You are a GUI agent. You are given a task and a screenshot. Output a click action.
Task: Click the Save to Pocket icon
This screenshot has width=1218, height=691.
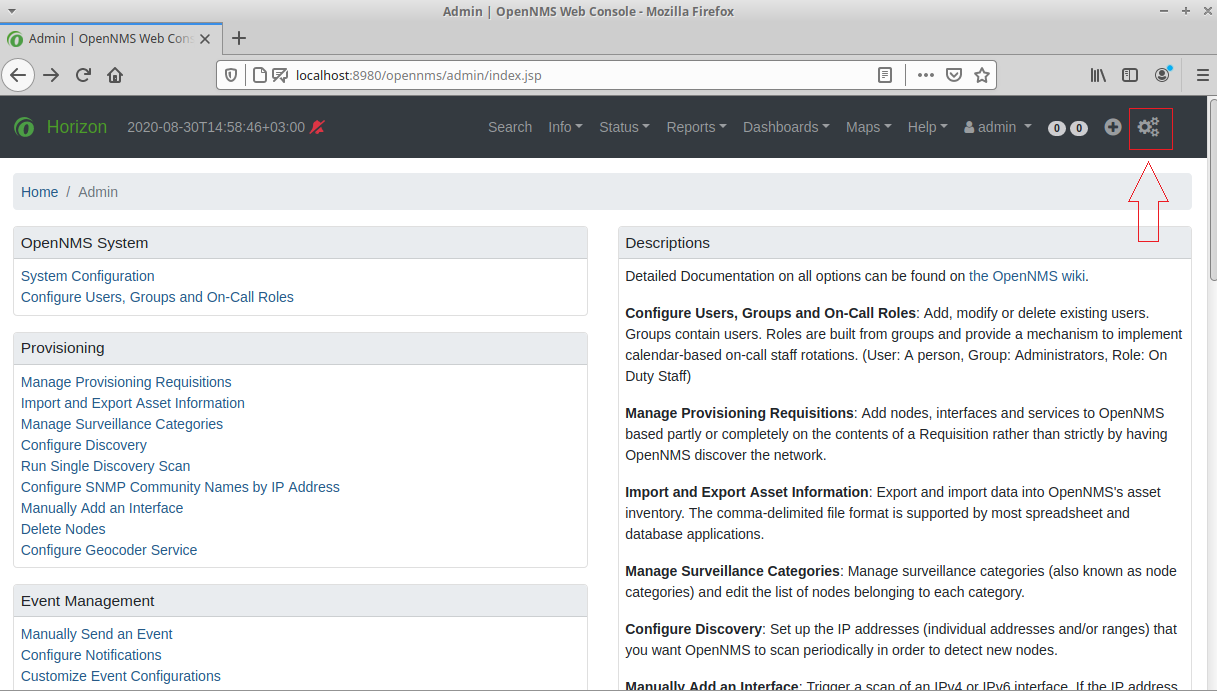[x=954, y=75]
